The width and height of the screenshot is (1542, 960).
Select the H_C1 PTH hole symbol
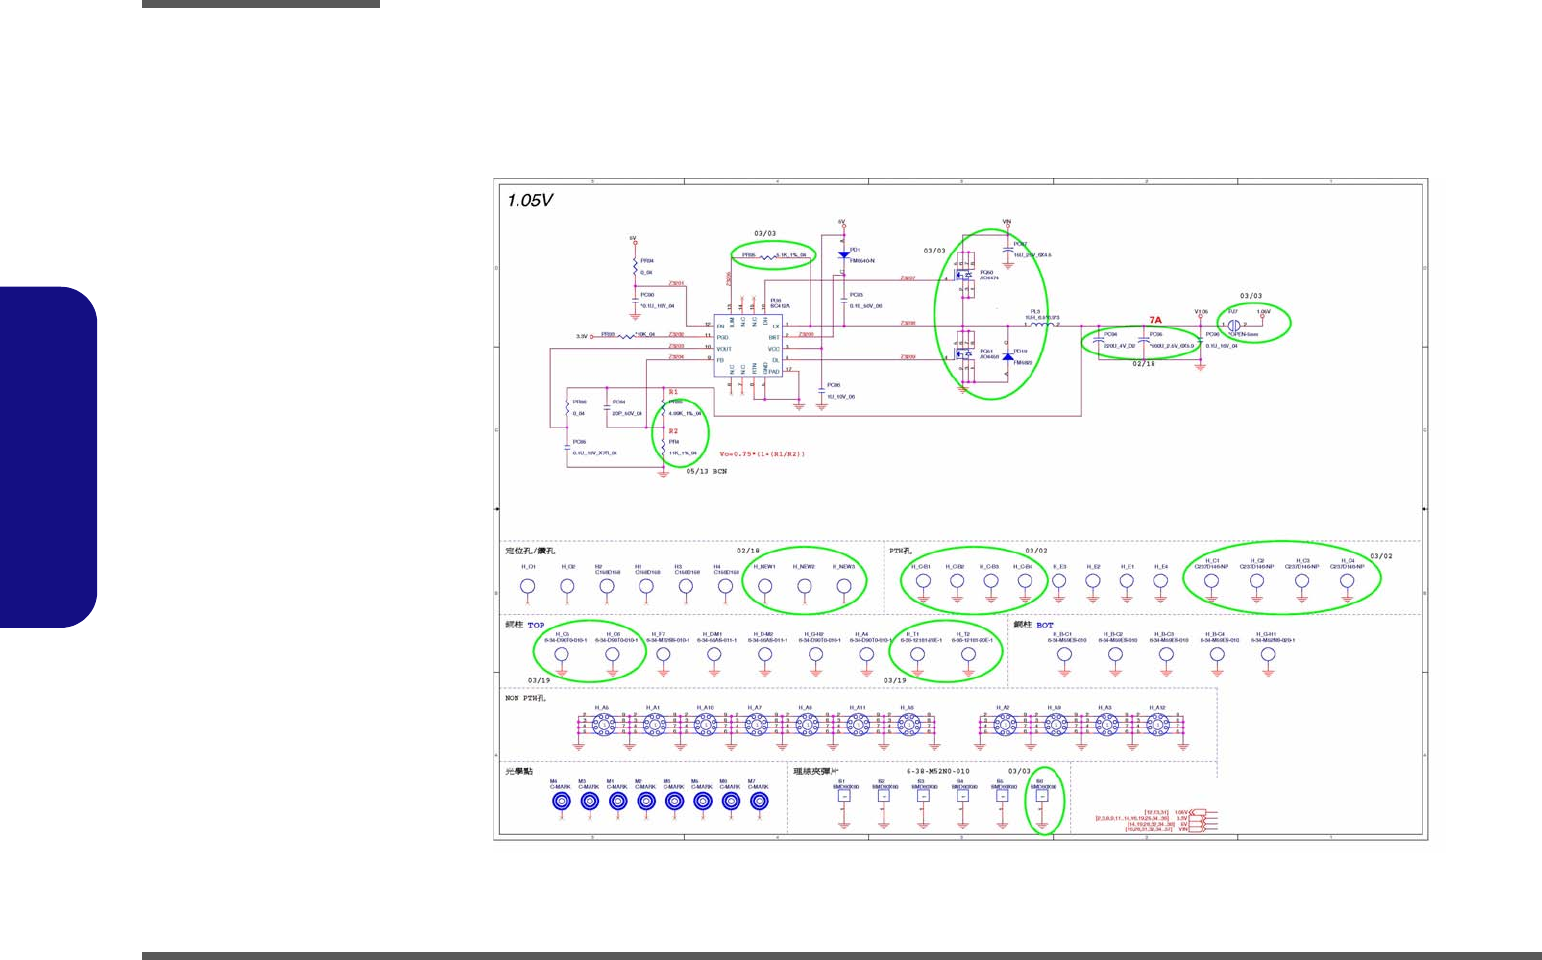click(x=1211, y=580)
